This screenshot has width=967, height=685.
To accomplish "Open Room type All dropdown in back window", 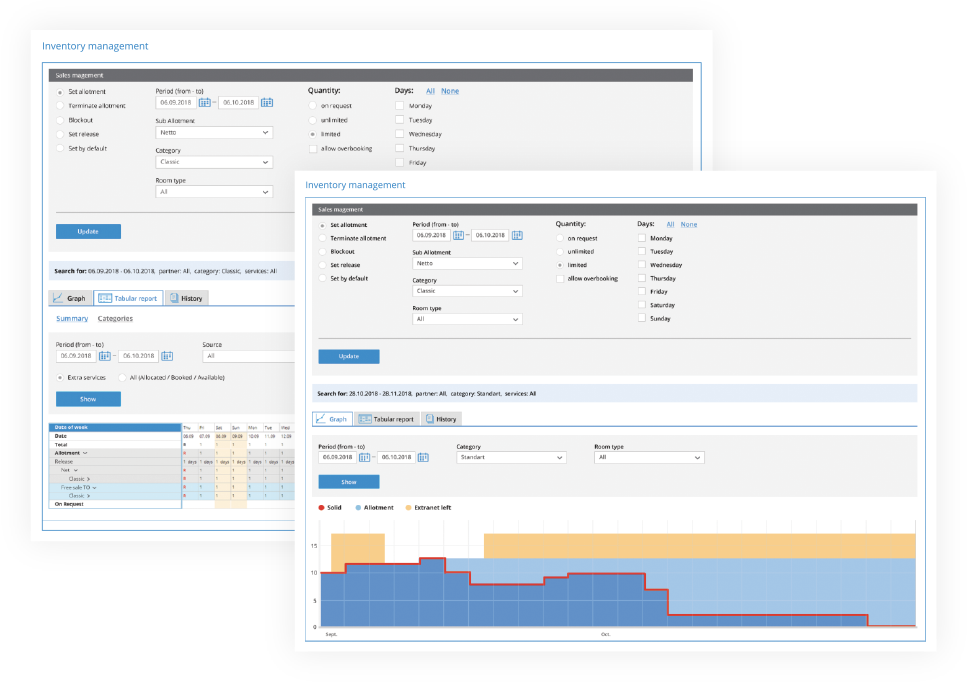I will tap(214, 192).
